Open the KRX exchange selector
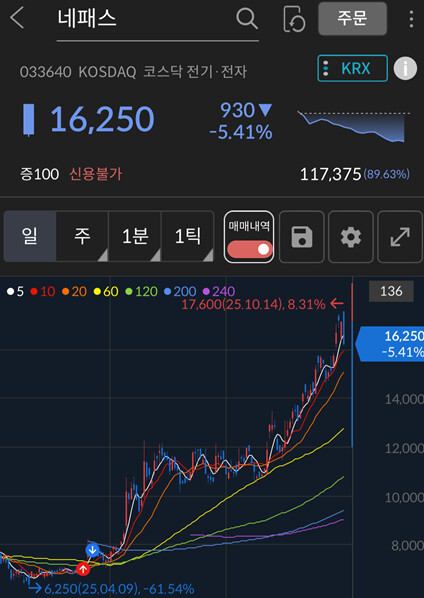The image size is (424, 598). 352,68
